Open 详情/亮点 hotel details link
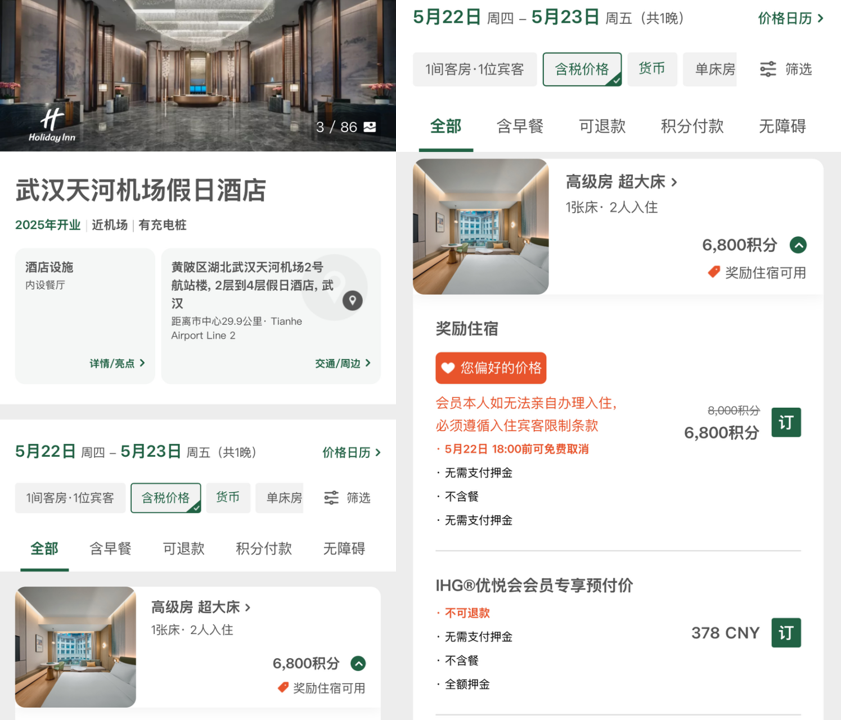The image size is (841, 720). coord(117,363)
